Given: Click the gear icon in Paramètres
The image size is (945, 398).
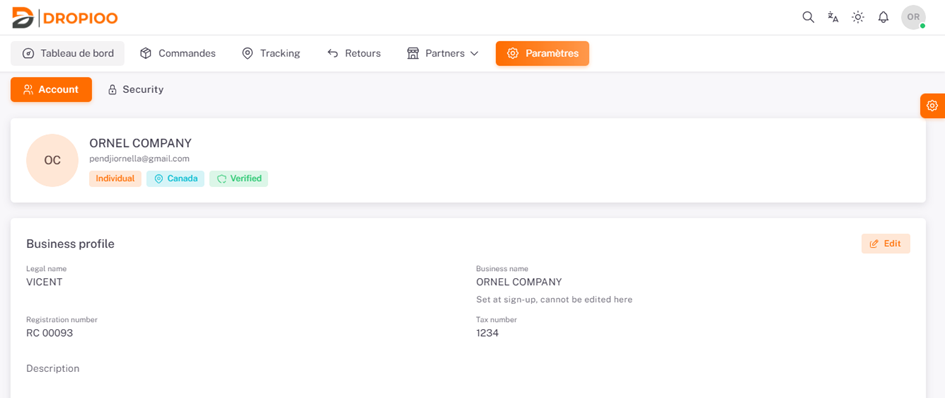Looking at the screenshot, I should [512, 53].
